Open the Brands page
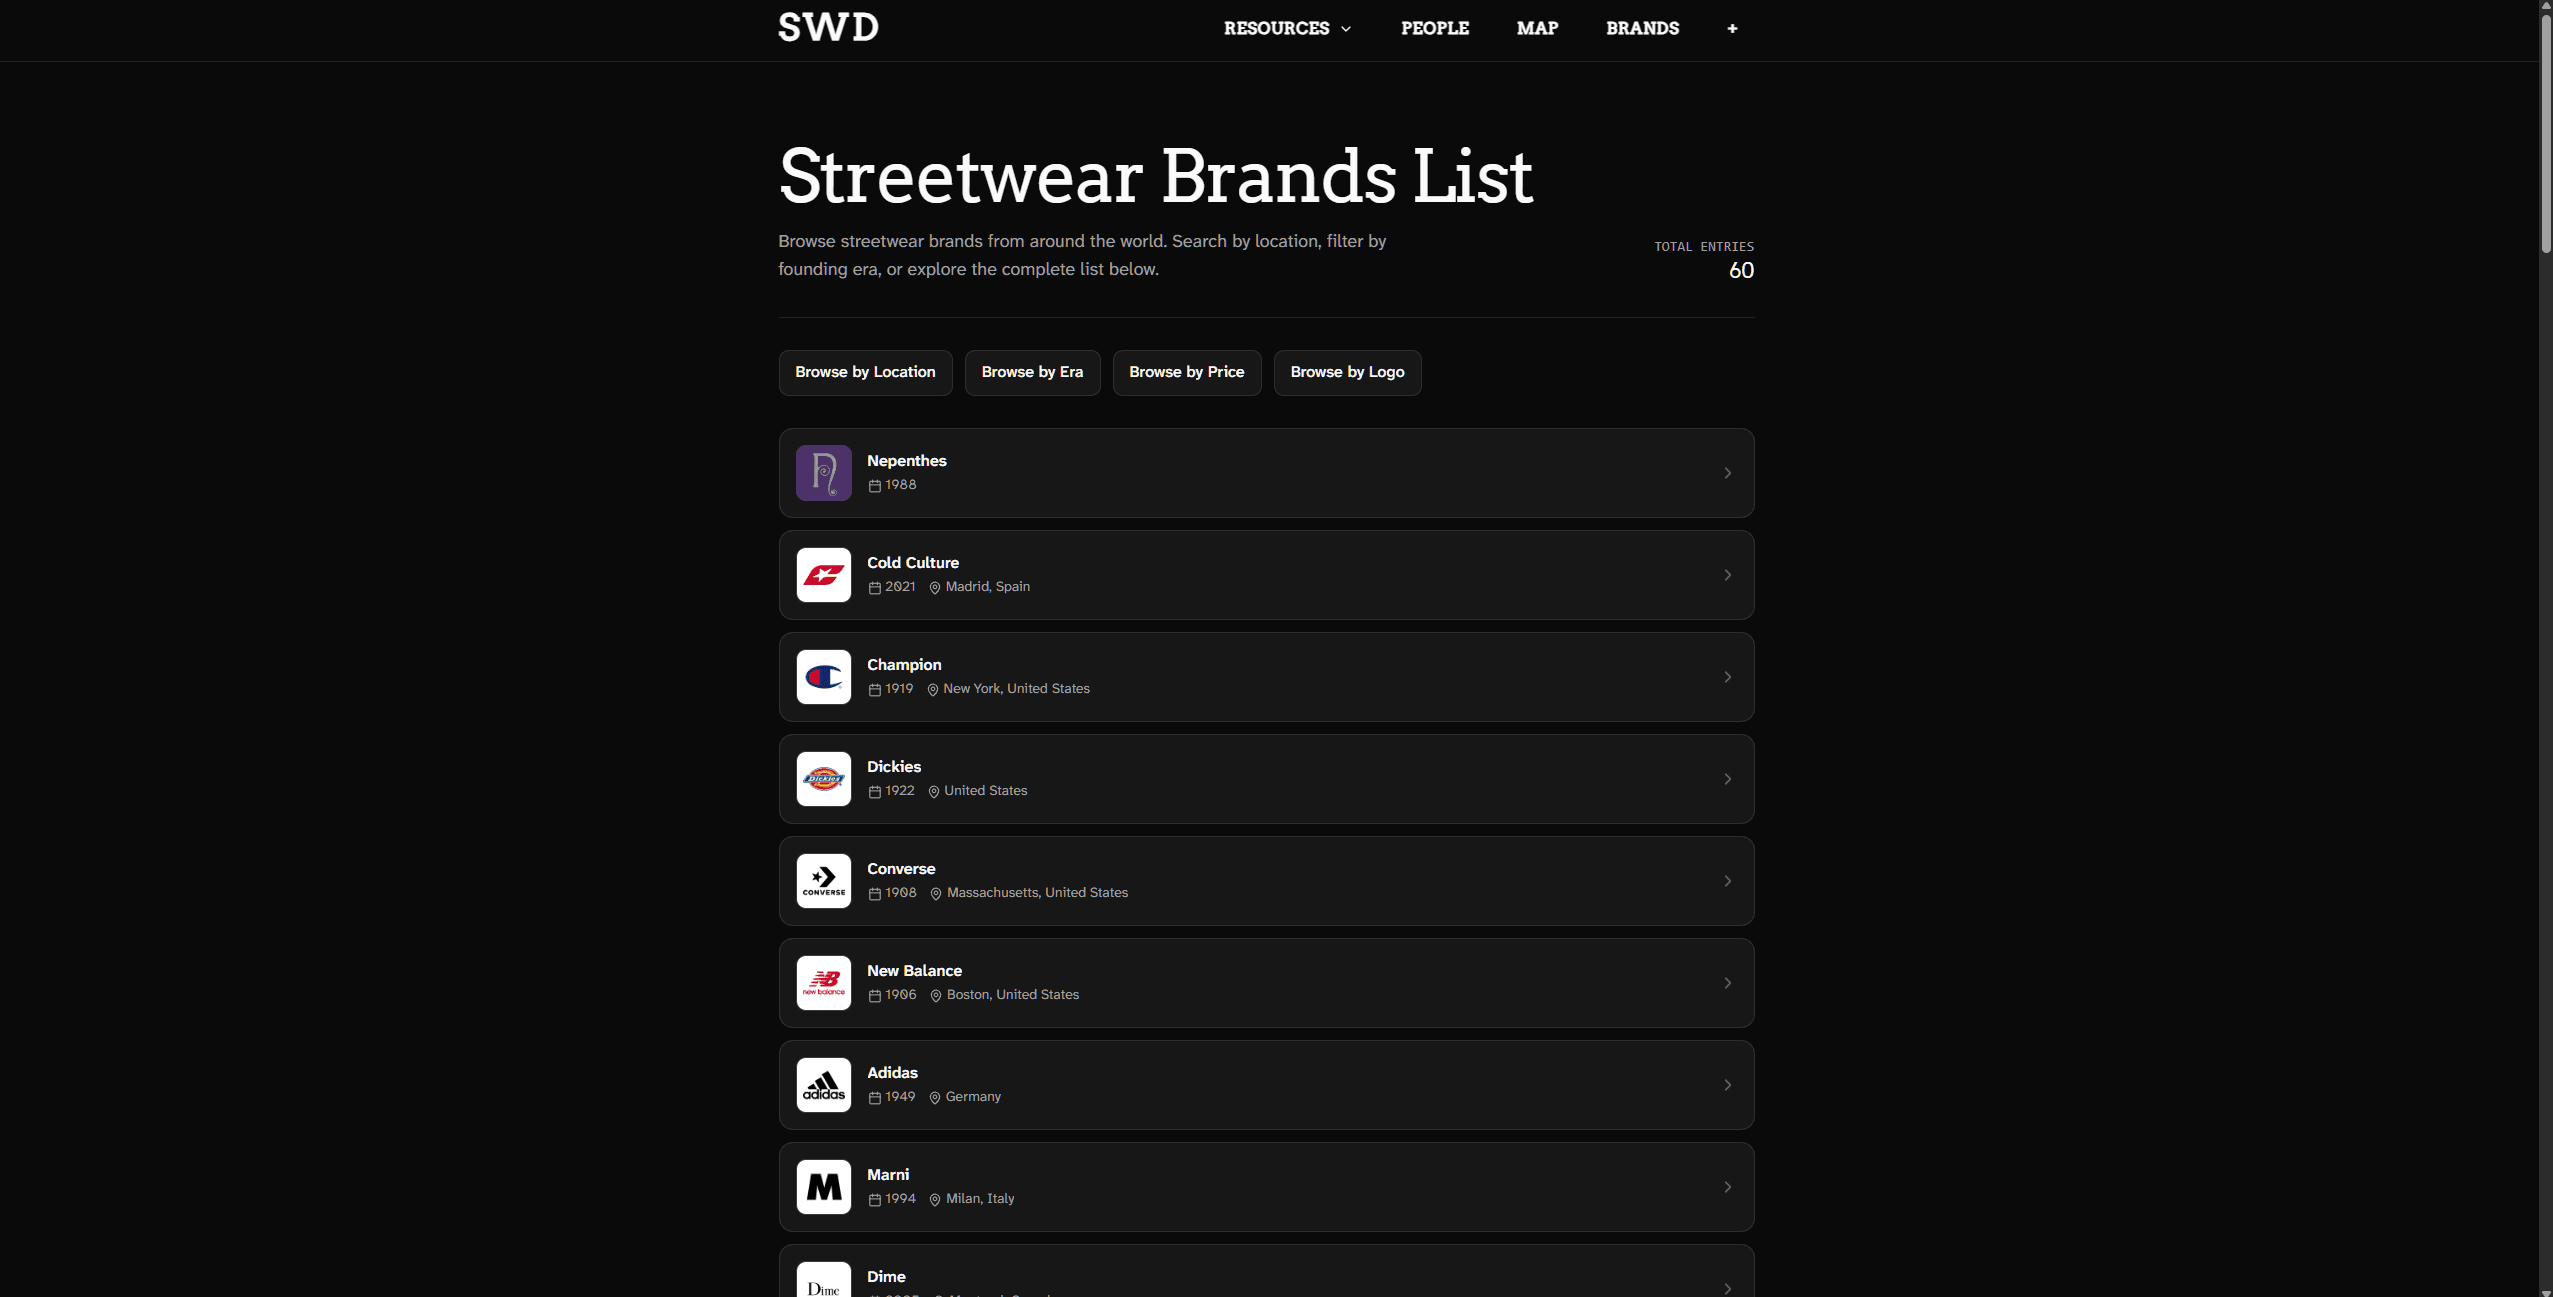The width and height of the screenshot is (2553, 1297). (1642, 28)
